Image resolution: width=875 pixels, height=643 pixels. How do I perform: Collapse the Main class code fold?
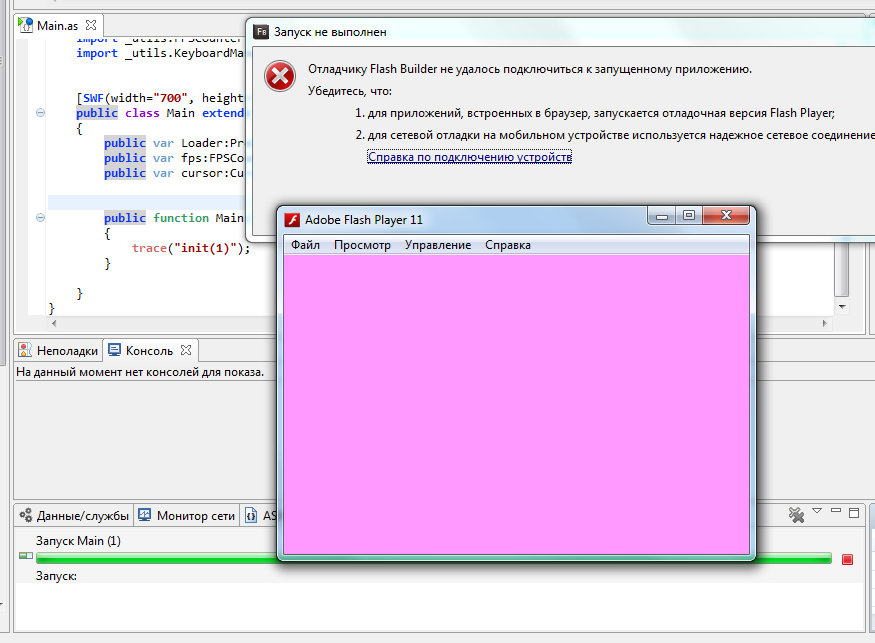40,113
